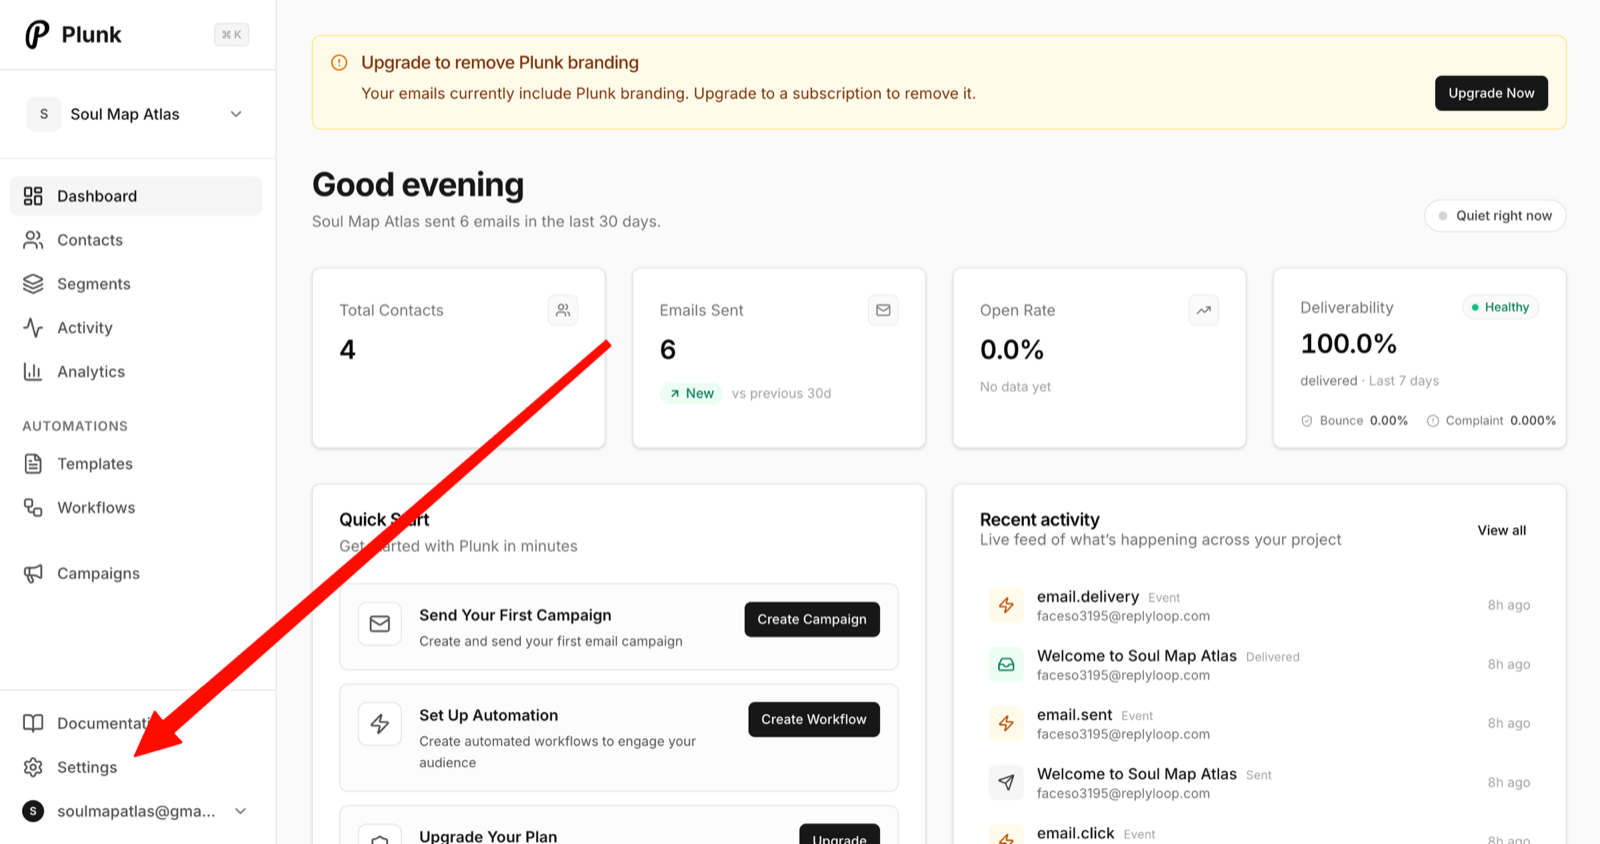The height and width of the screenshot is (844, 1600).
Task: Open Welcome to Soul Map Atlas Delivered entry
Action: tap(1259, 664)
